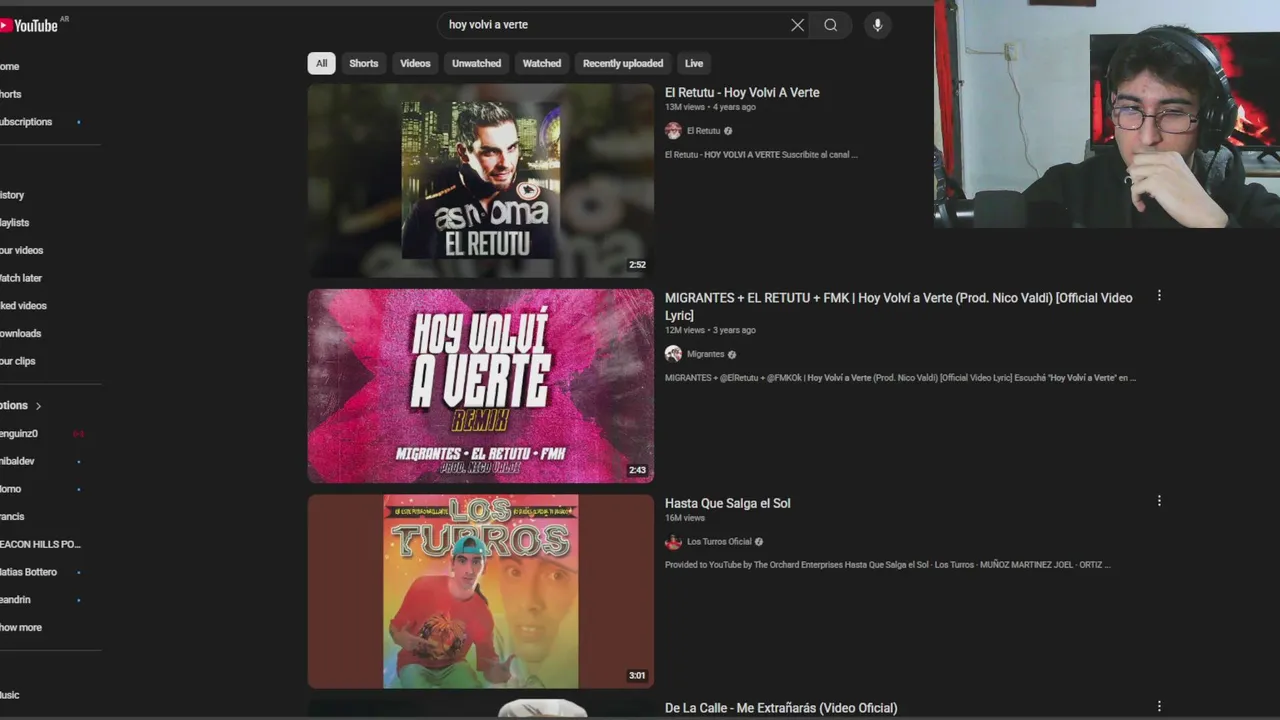This screenshot has height=720, width=1280.
Task: Select the Videos filter chip
Action: click(415, 63)
